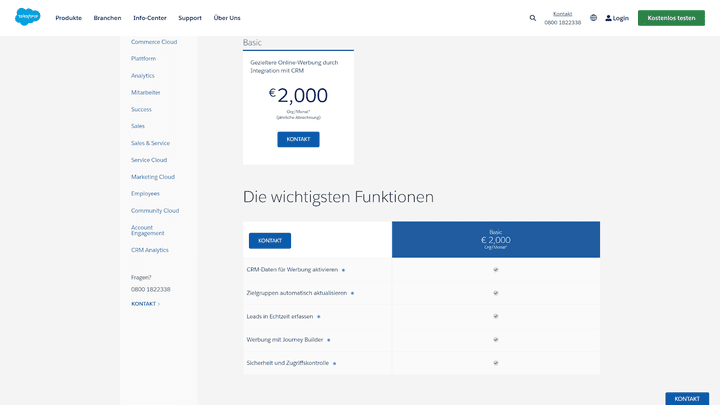Screen dimensions: 720x405
Task: Click floating KONTAKT button at bottom right
Action: tap(687, 399)
